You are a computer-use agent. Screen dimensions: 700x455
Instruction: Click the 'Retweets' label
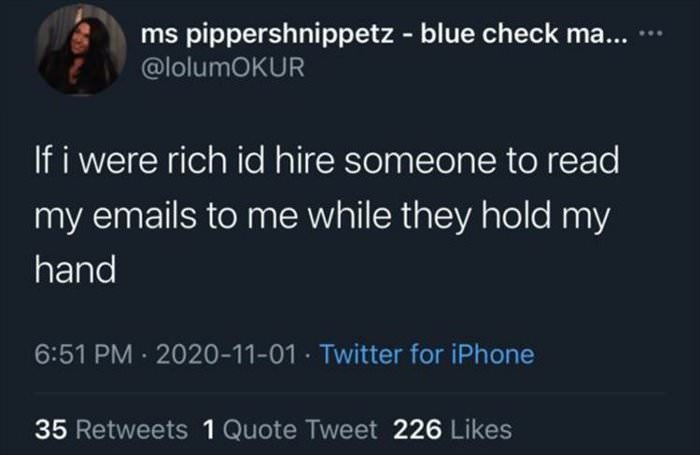click(x=129, y=430)
